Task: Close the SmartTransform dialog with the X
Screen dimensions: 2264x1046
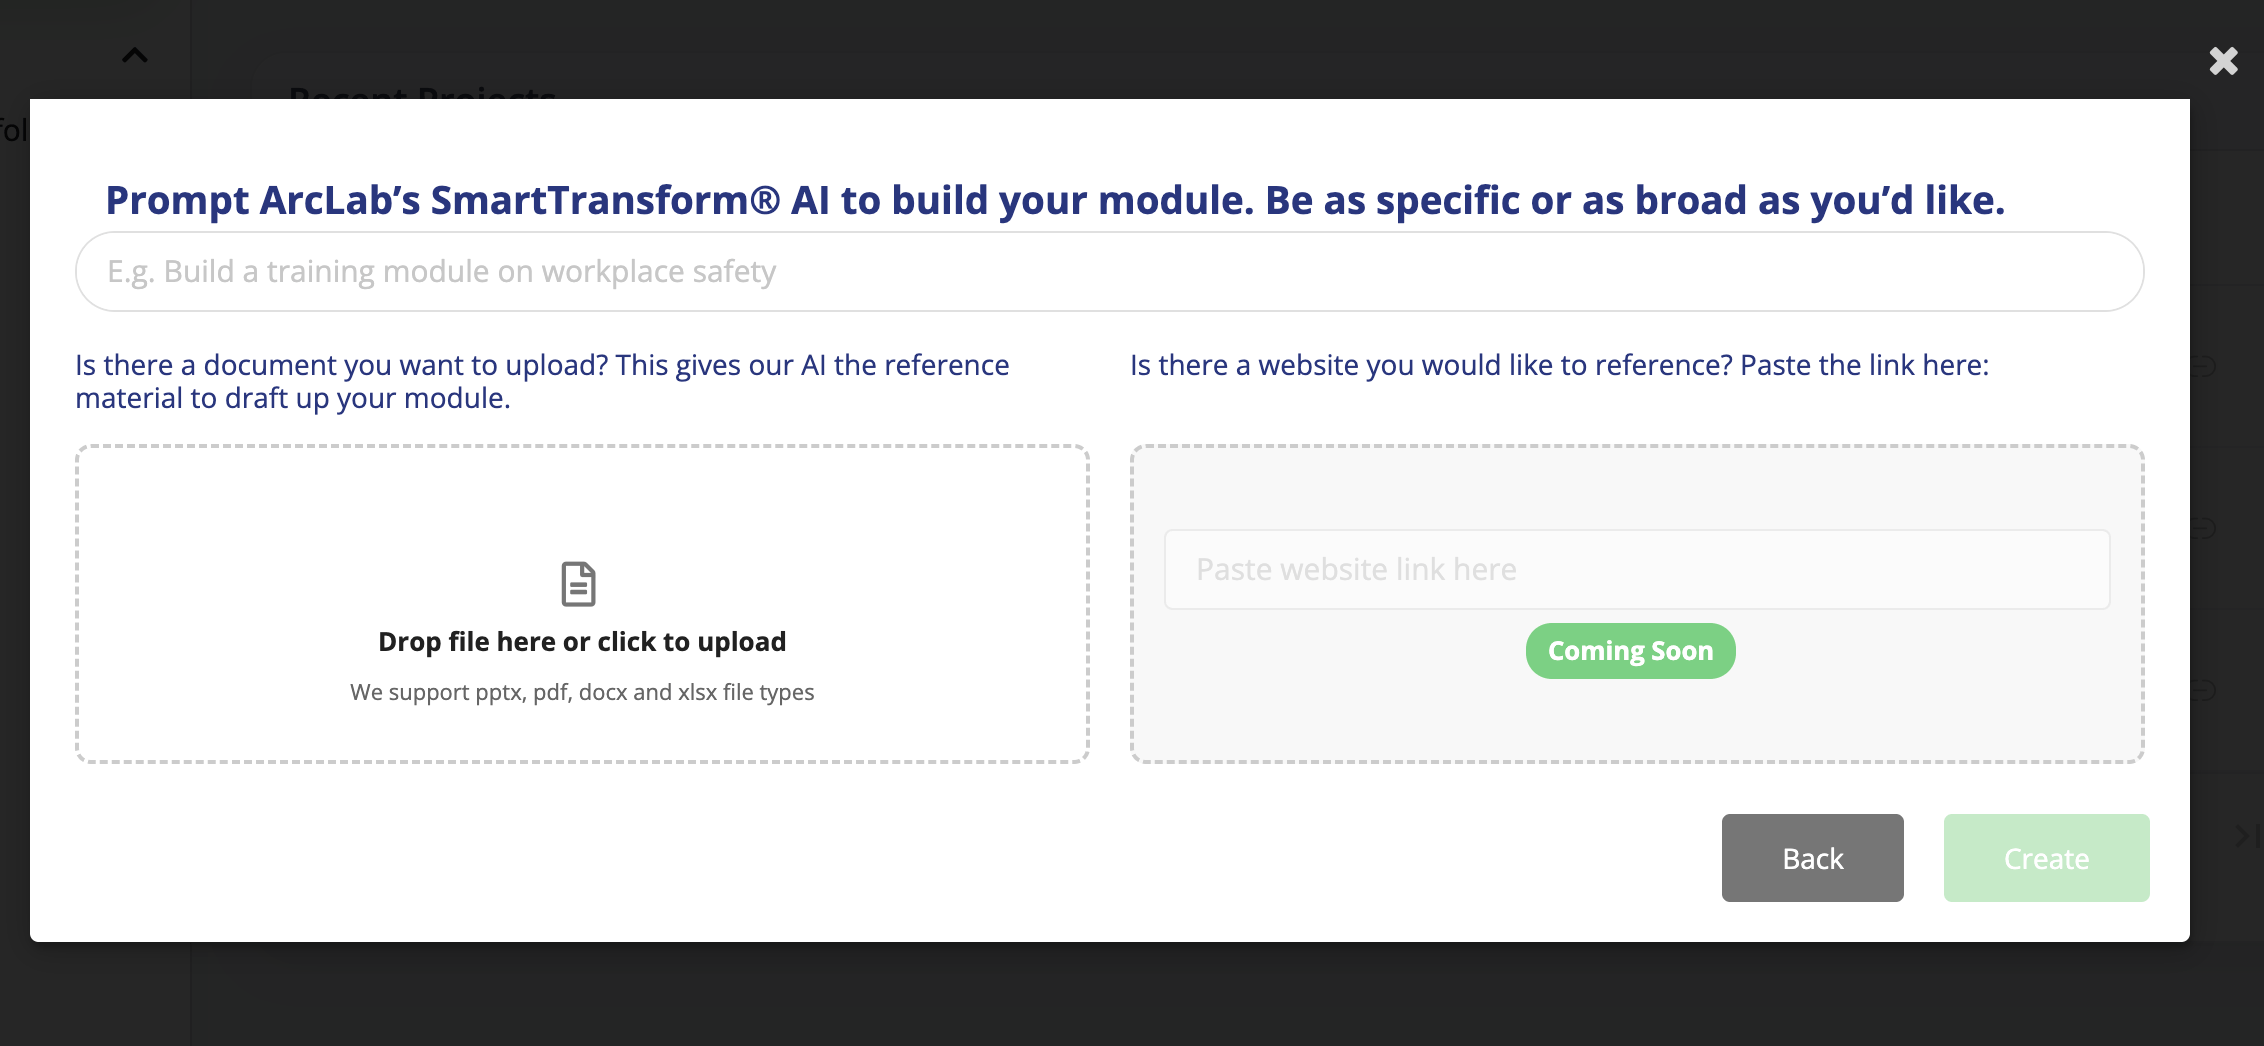Action: tap(2223, 61)
